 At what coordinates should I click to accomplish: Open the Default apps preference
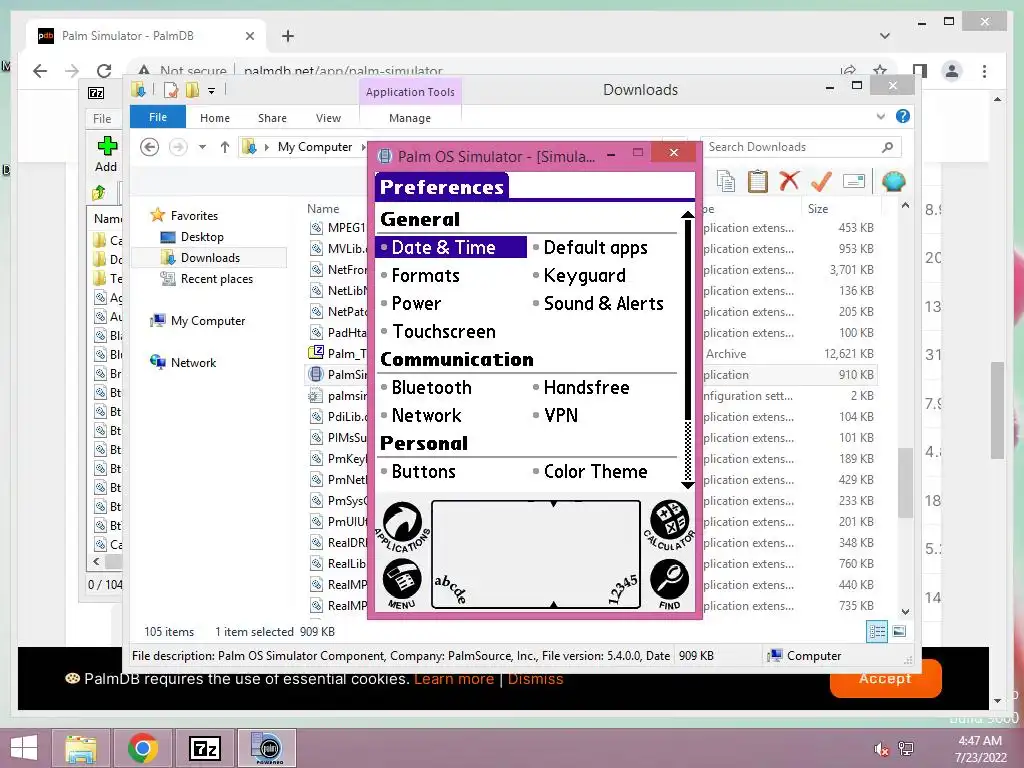pos(595,248)
